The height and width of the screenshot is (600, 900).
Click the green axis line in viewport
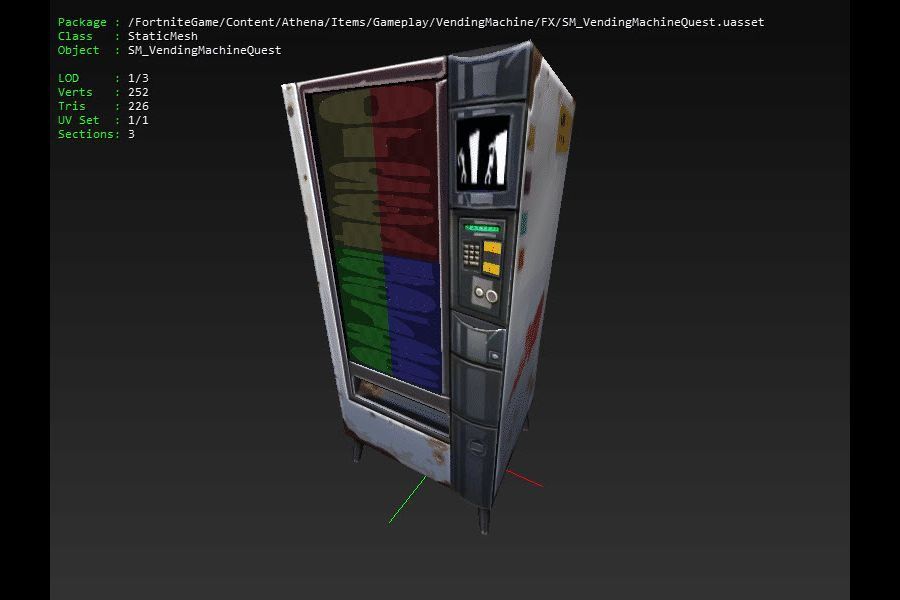click(x=408, y=500)
